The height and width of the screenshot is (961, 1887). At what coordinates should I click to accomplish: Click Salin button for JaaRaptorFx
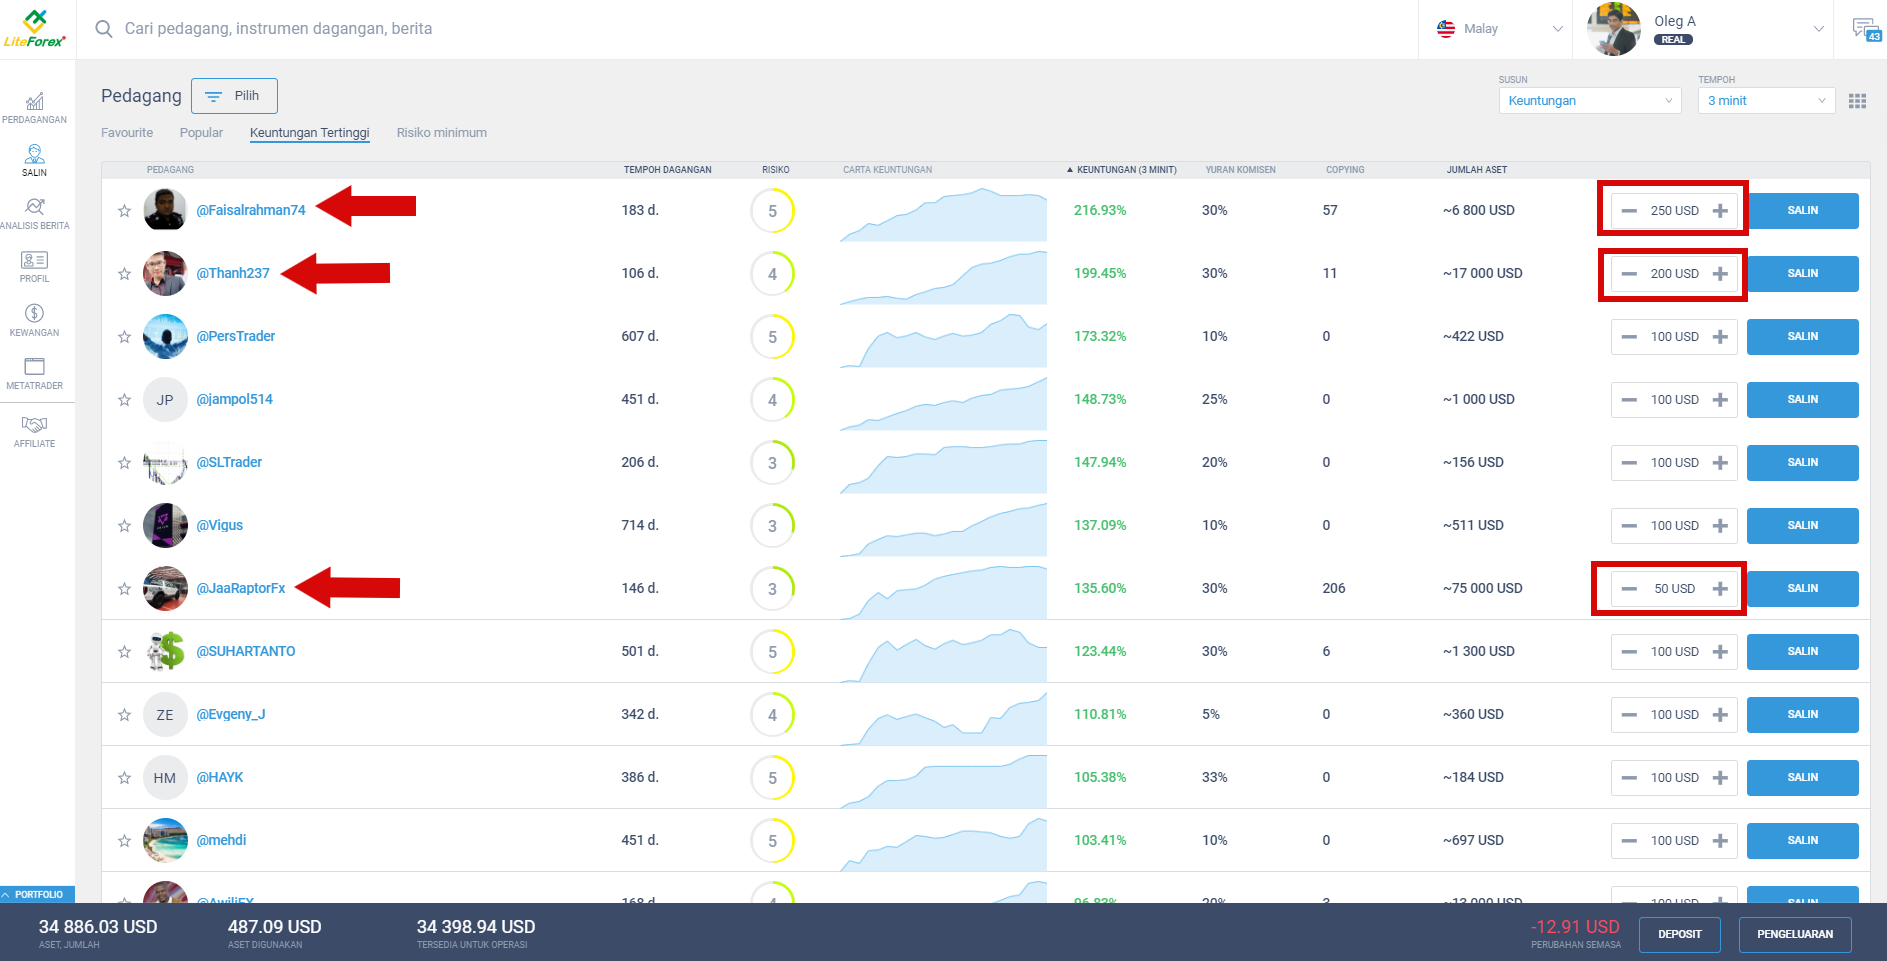[1802, 589]
